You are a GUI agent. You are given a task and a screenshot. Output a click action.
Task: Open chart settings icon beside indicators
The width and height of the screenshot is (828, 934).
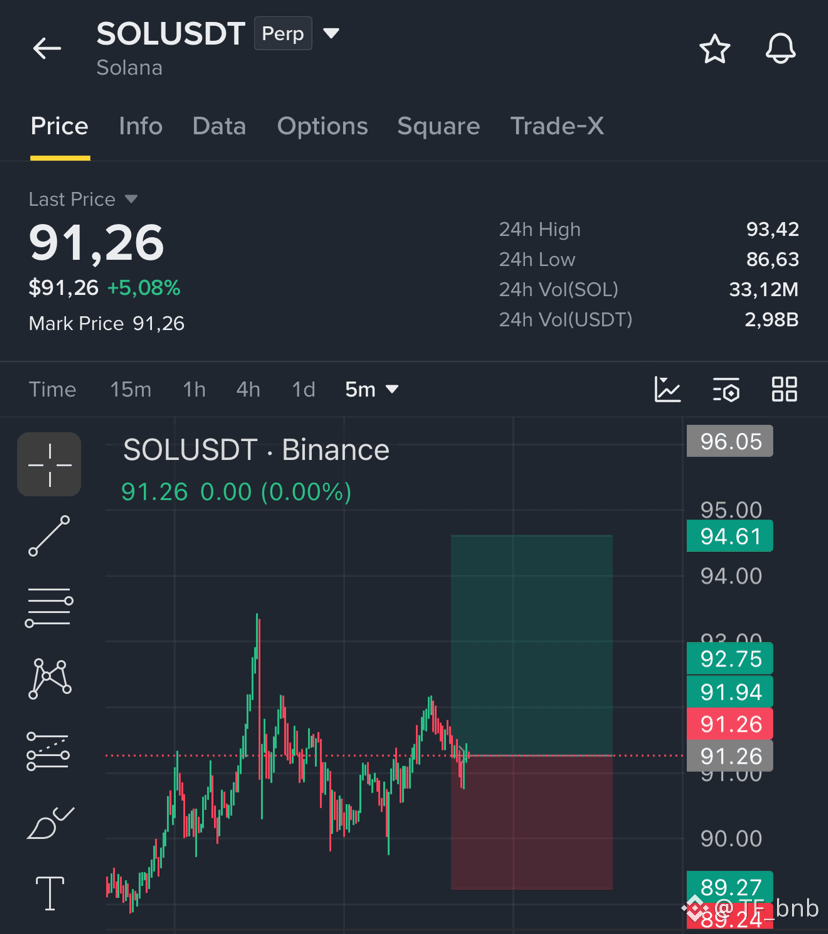tap(726, 390)
